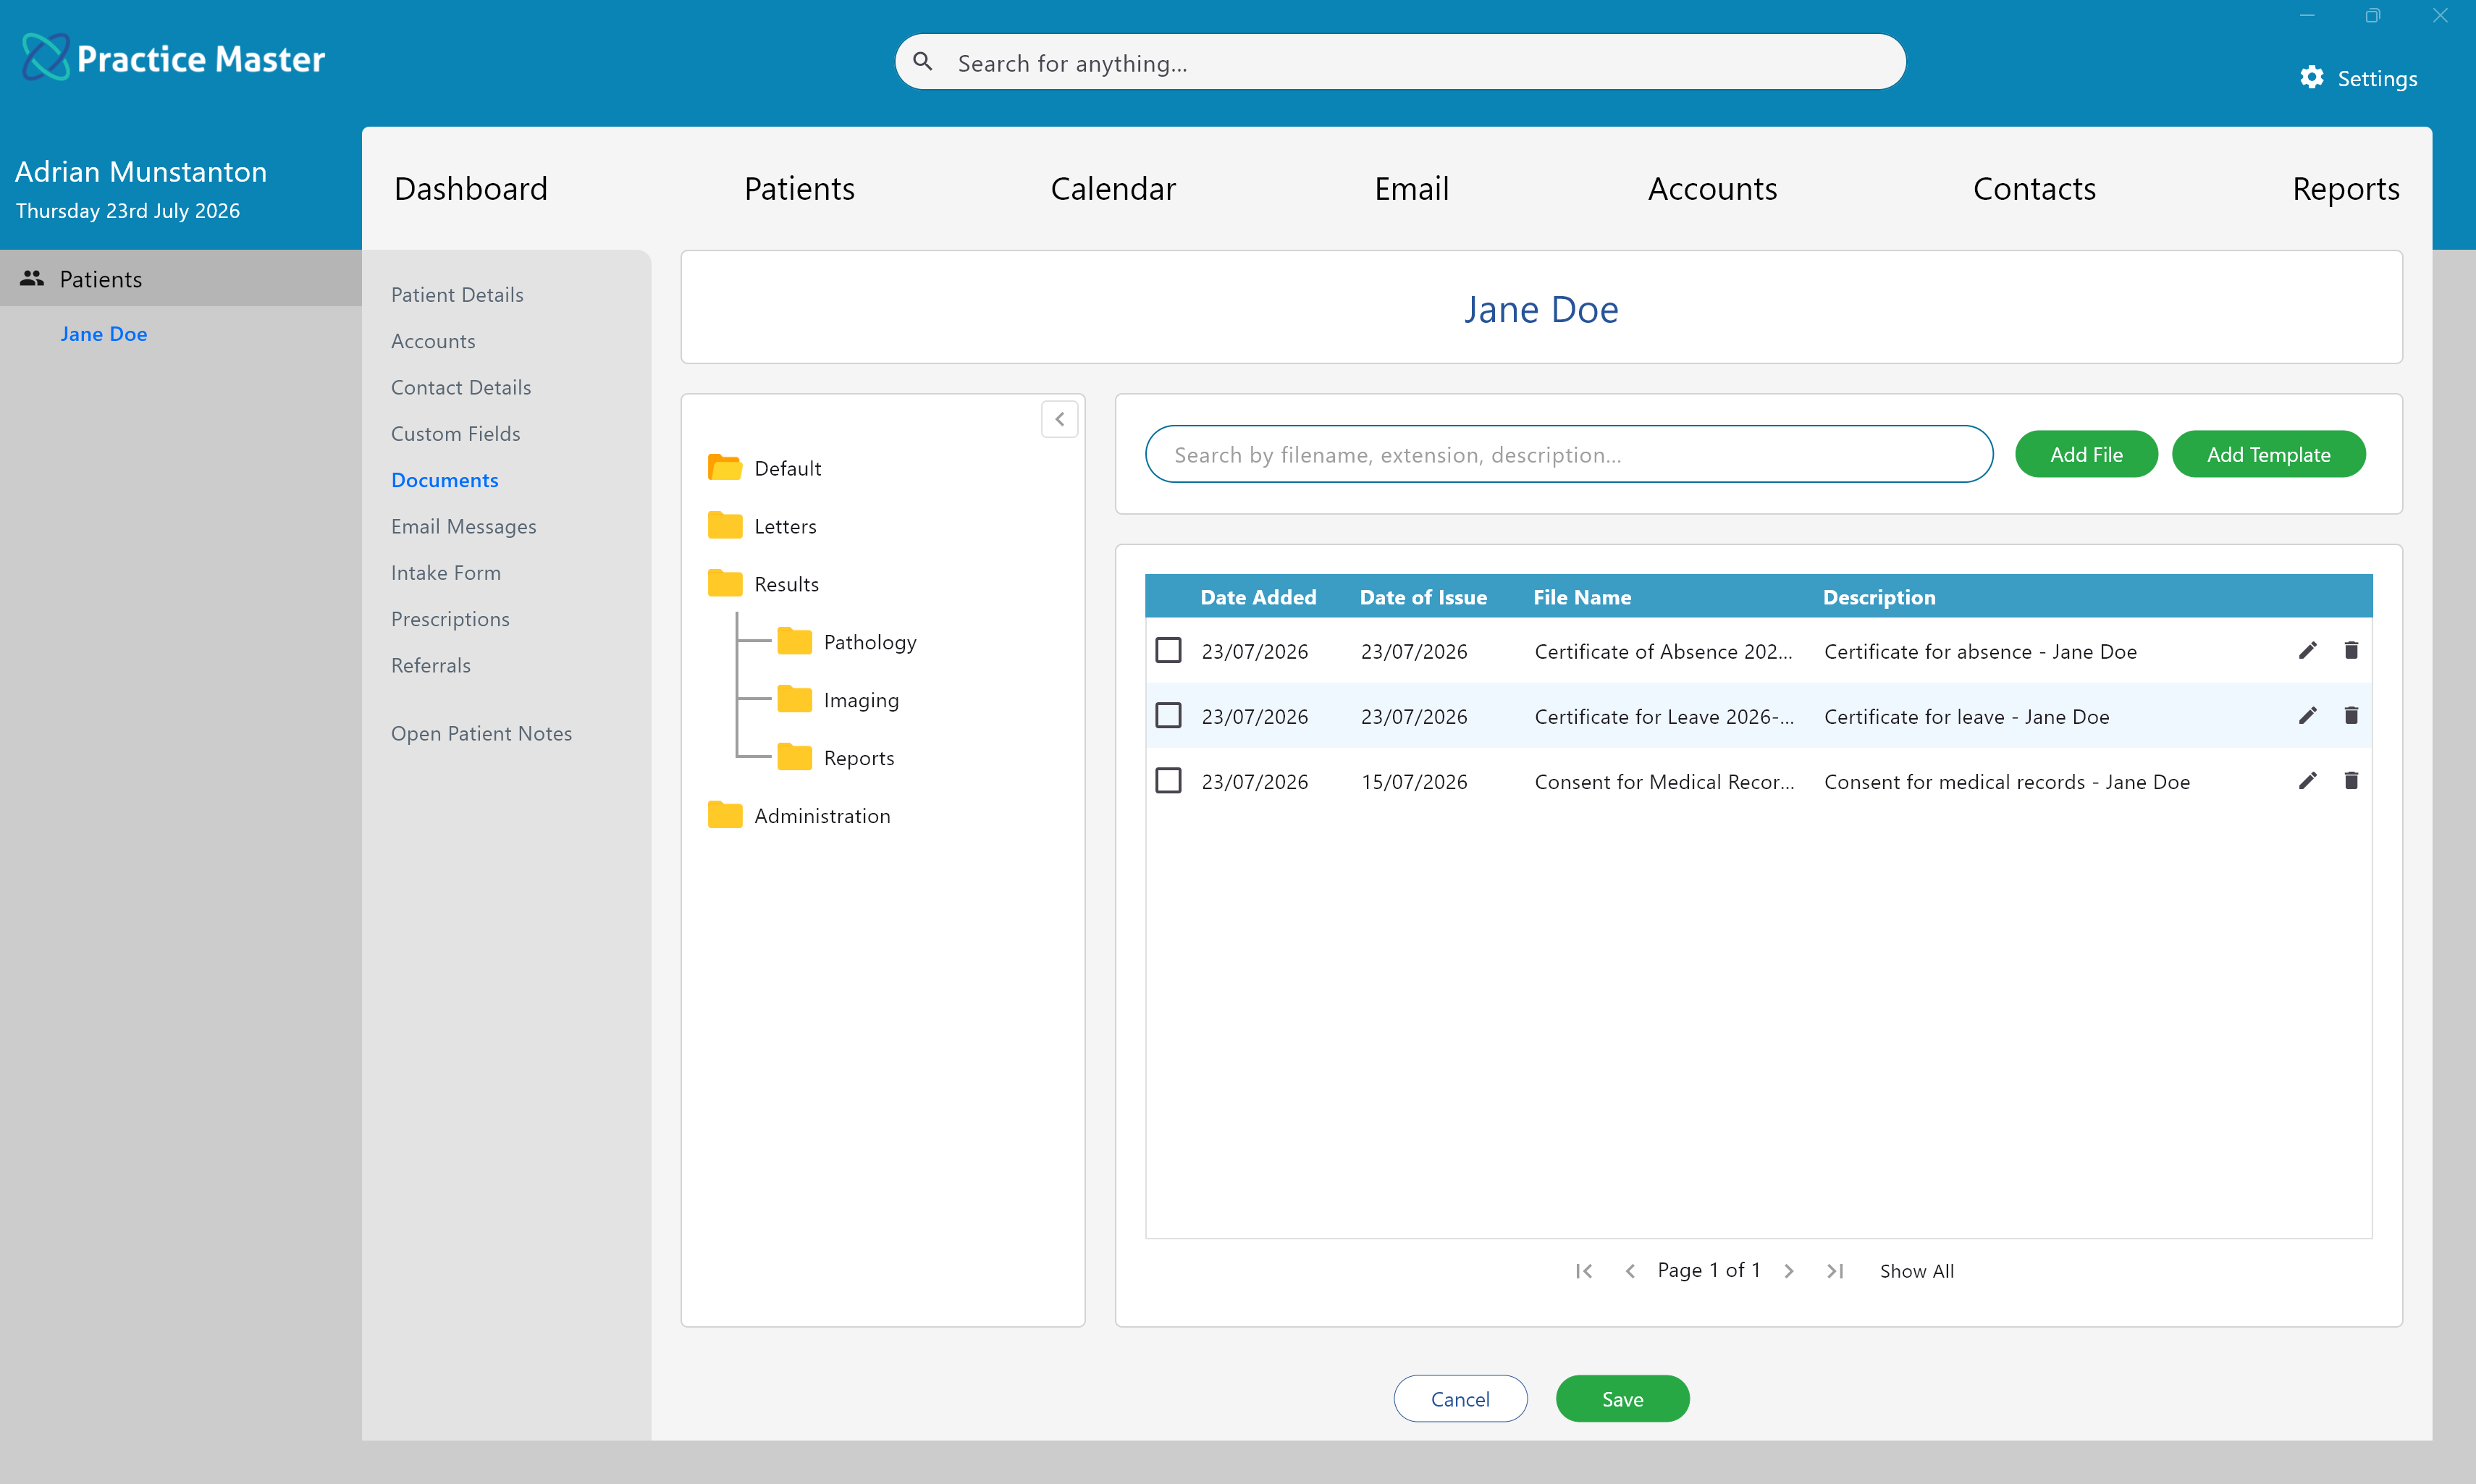This screenshot has height=1484, width=2476.
Task: Switch to the Patients top tab
Action: pos(799,189)
